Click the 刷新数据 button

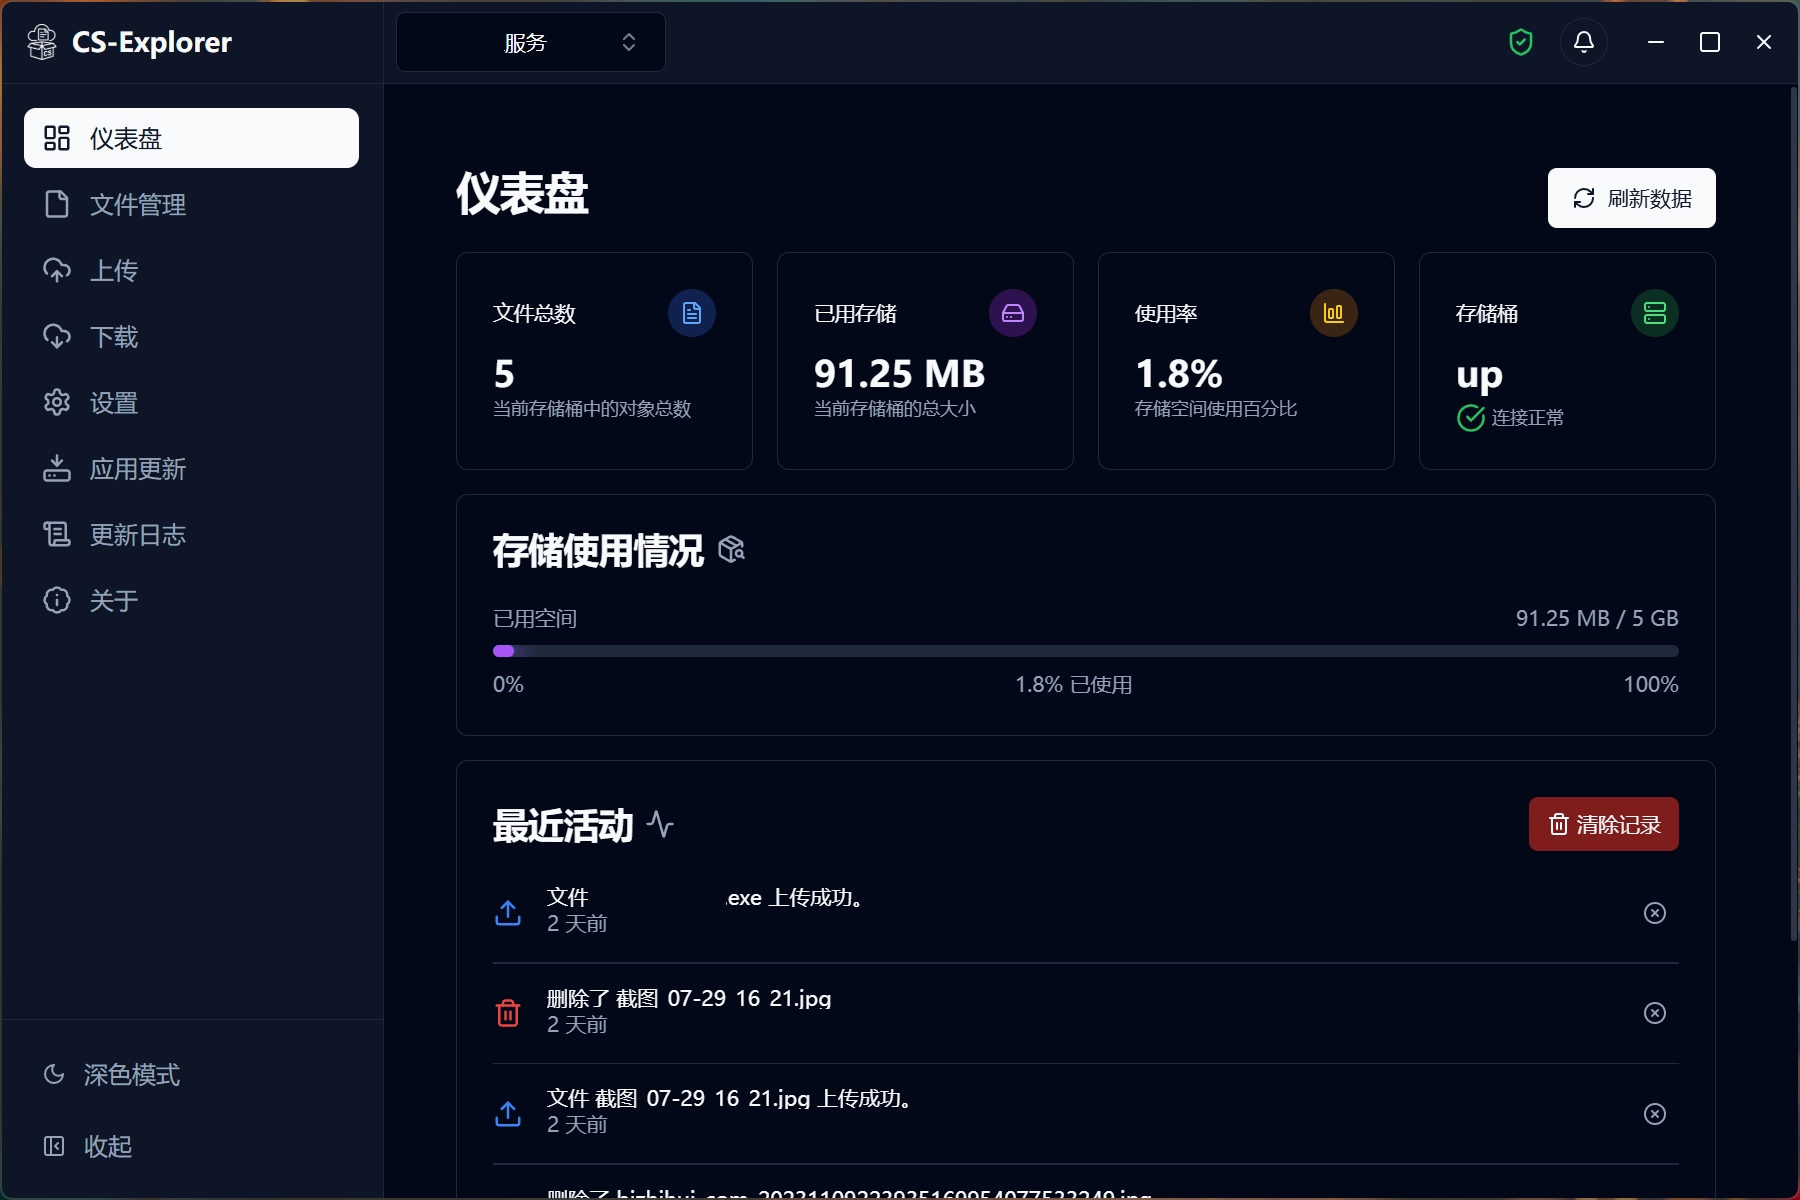(1631, 198)
